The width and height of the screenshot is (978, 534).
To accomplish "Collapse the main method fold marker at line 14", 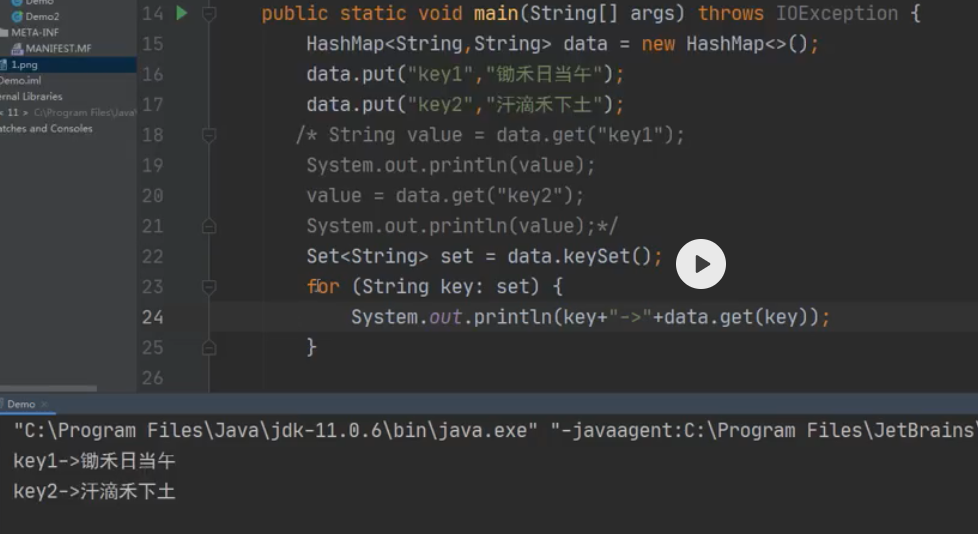I will (x=210, y=13).
